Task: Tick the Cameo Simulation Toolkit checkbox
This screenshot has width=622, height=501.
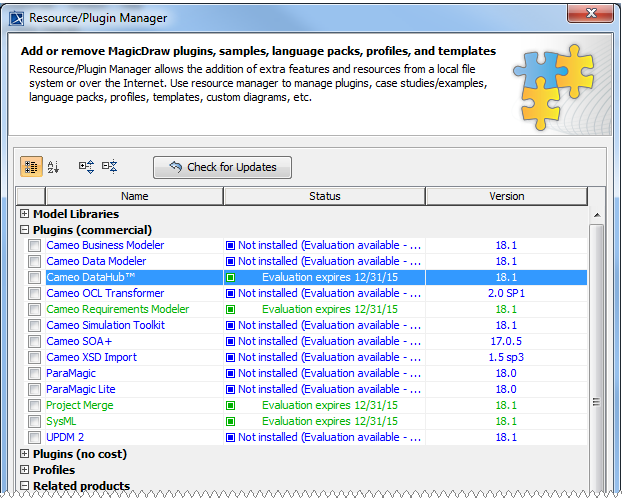Action: 35,325
